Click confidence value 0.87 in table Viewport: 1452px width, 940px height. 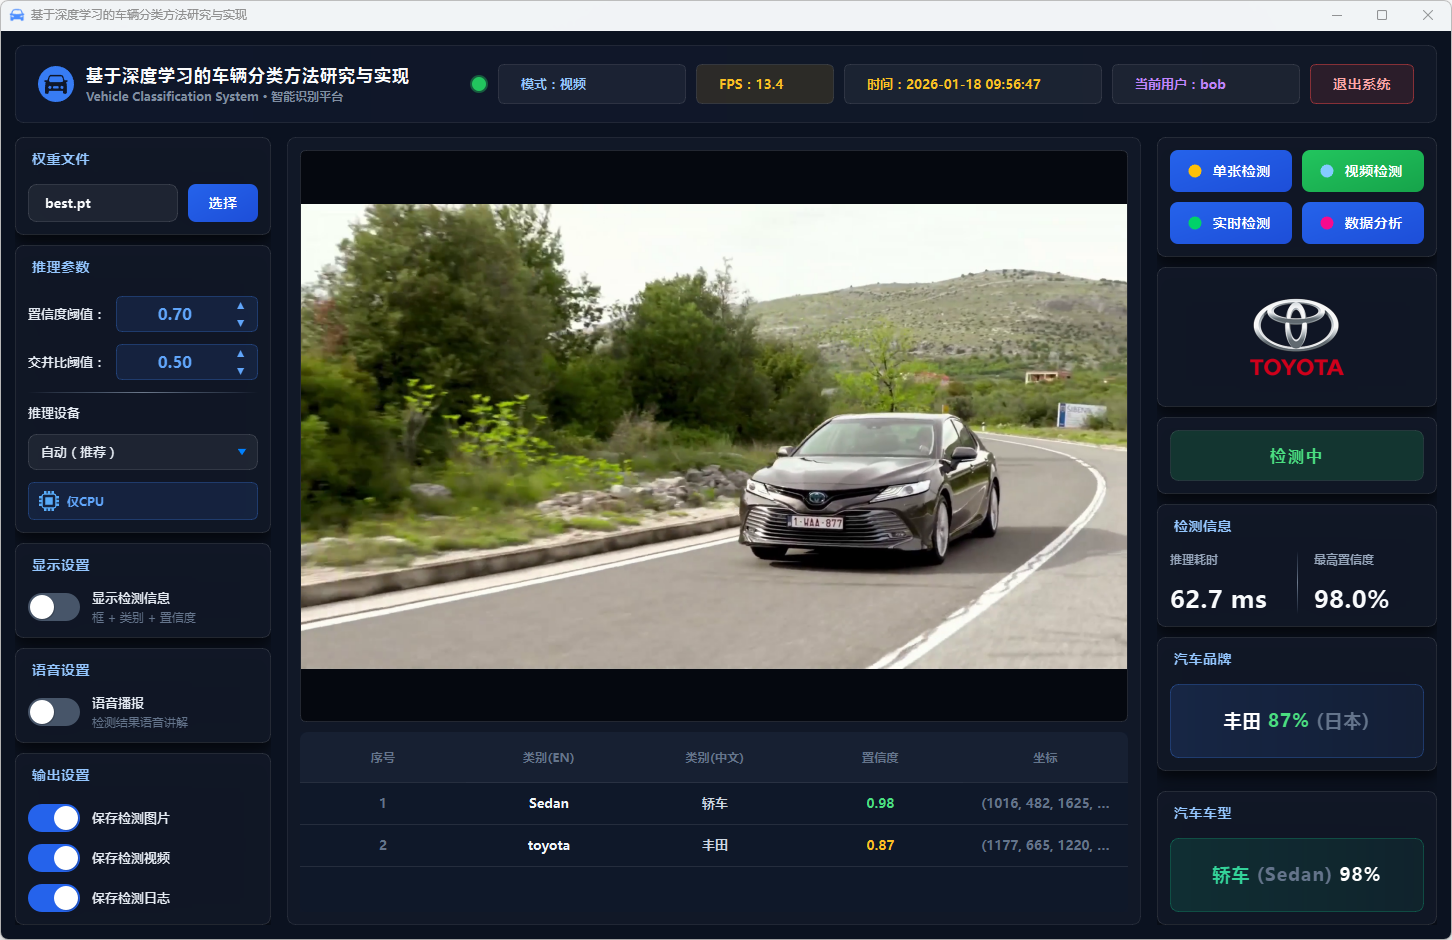point(880,845)
